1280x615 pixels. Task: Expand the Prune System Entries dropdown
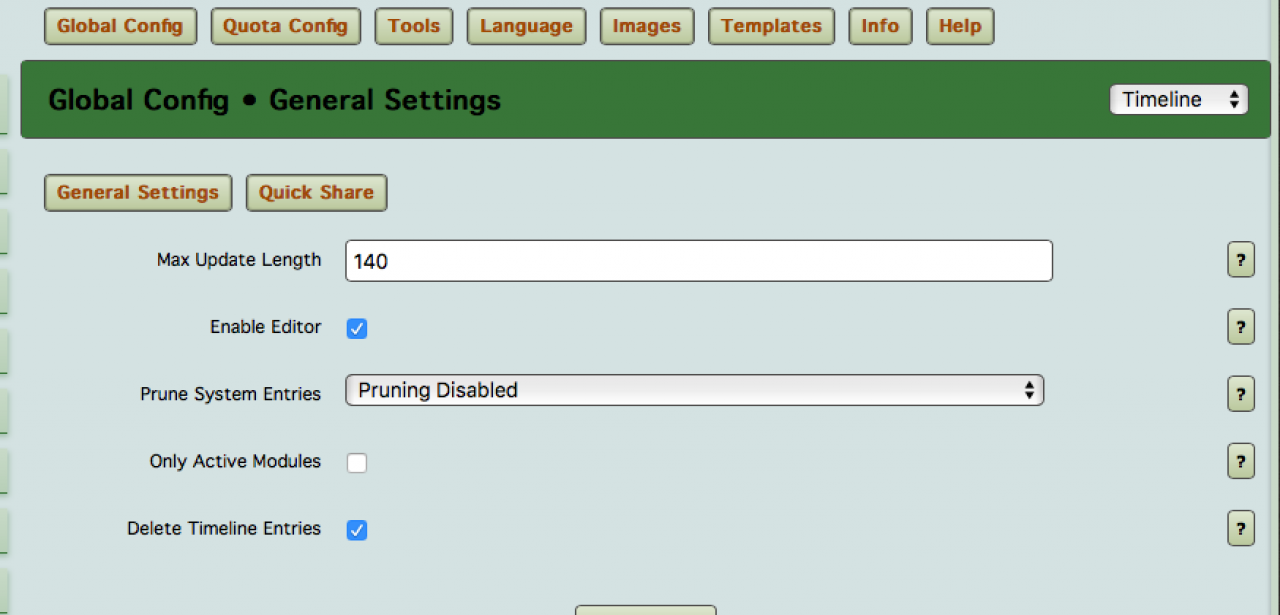pos(694,390)
